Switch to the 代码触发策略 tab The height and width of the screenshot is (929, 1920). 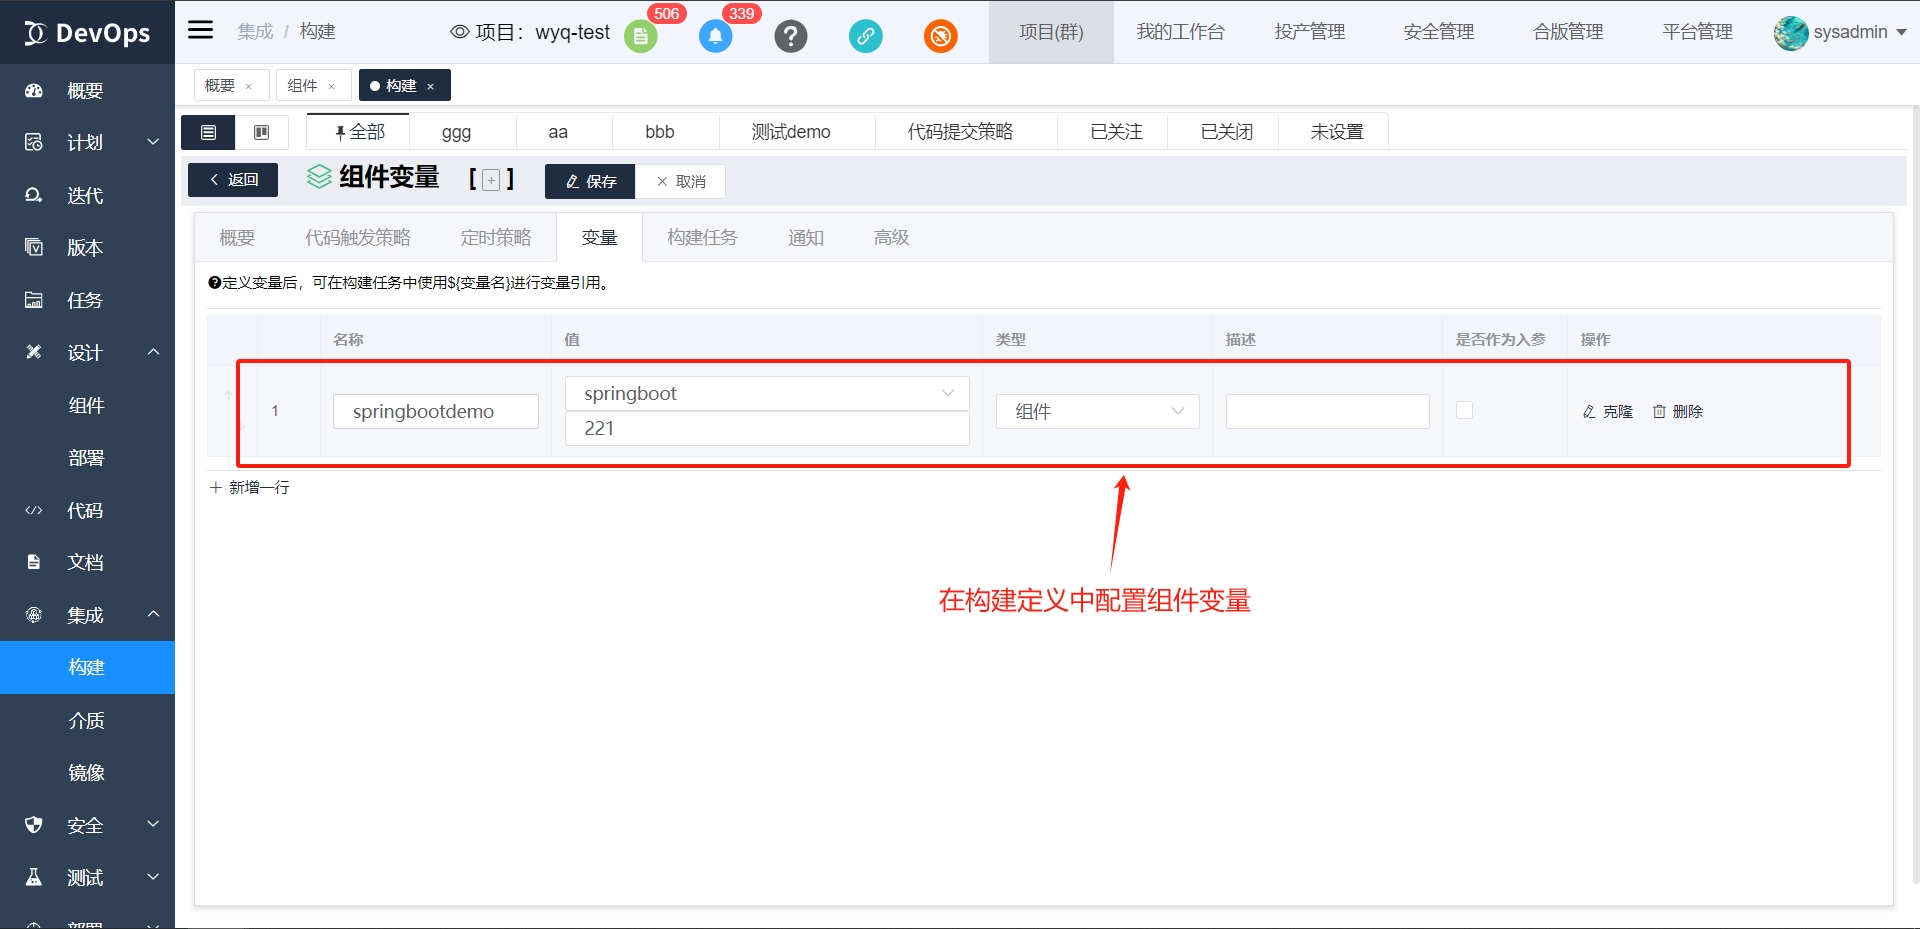click(x=358, y=238)
